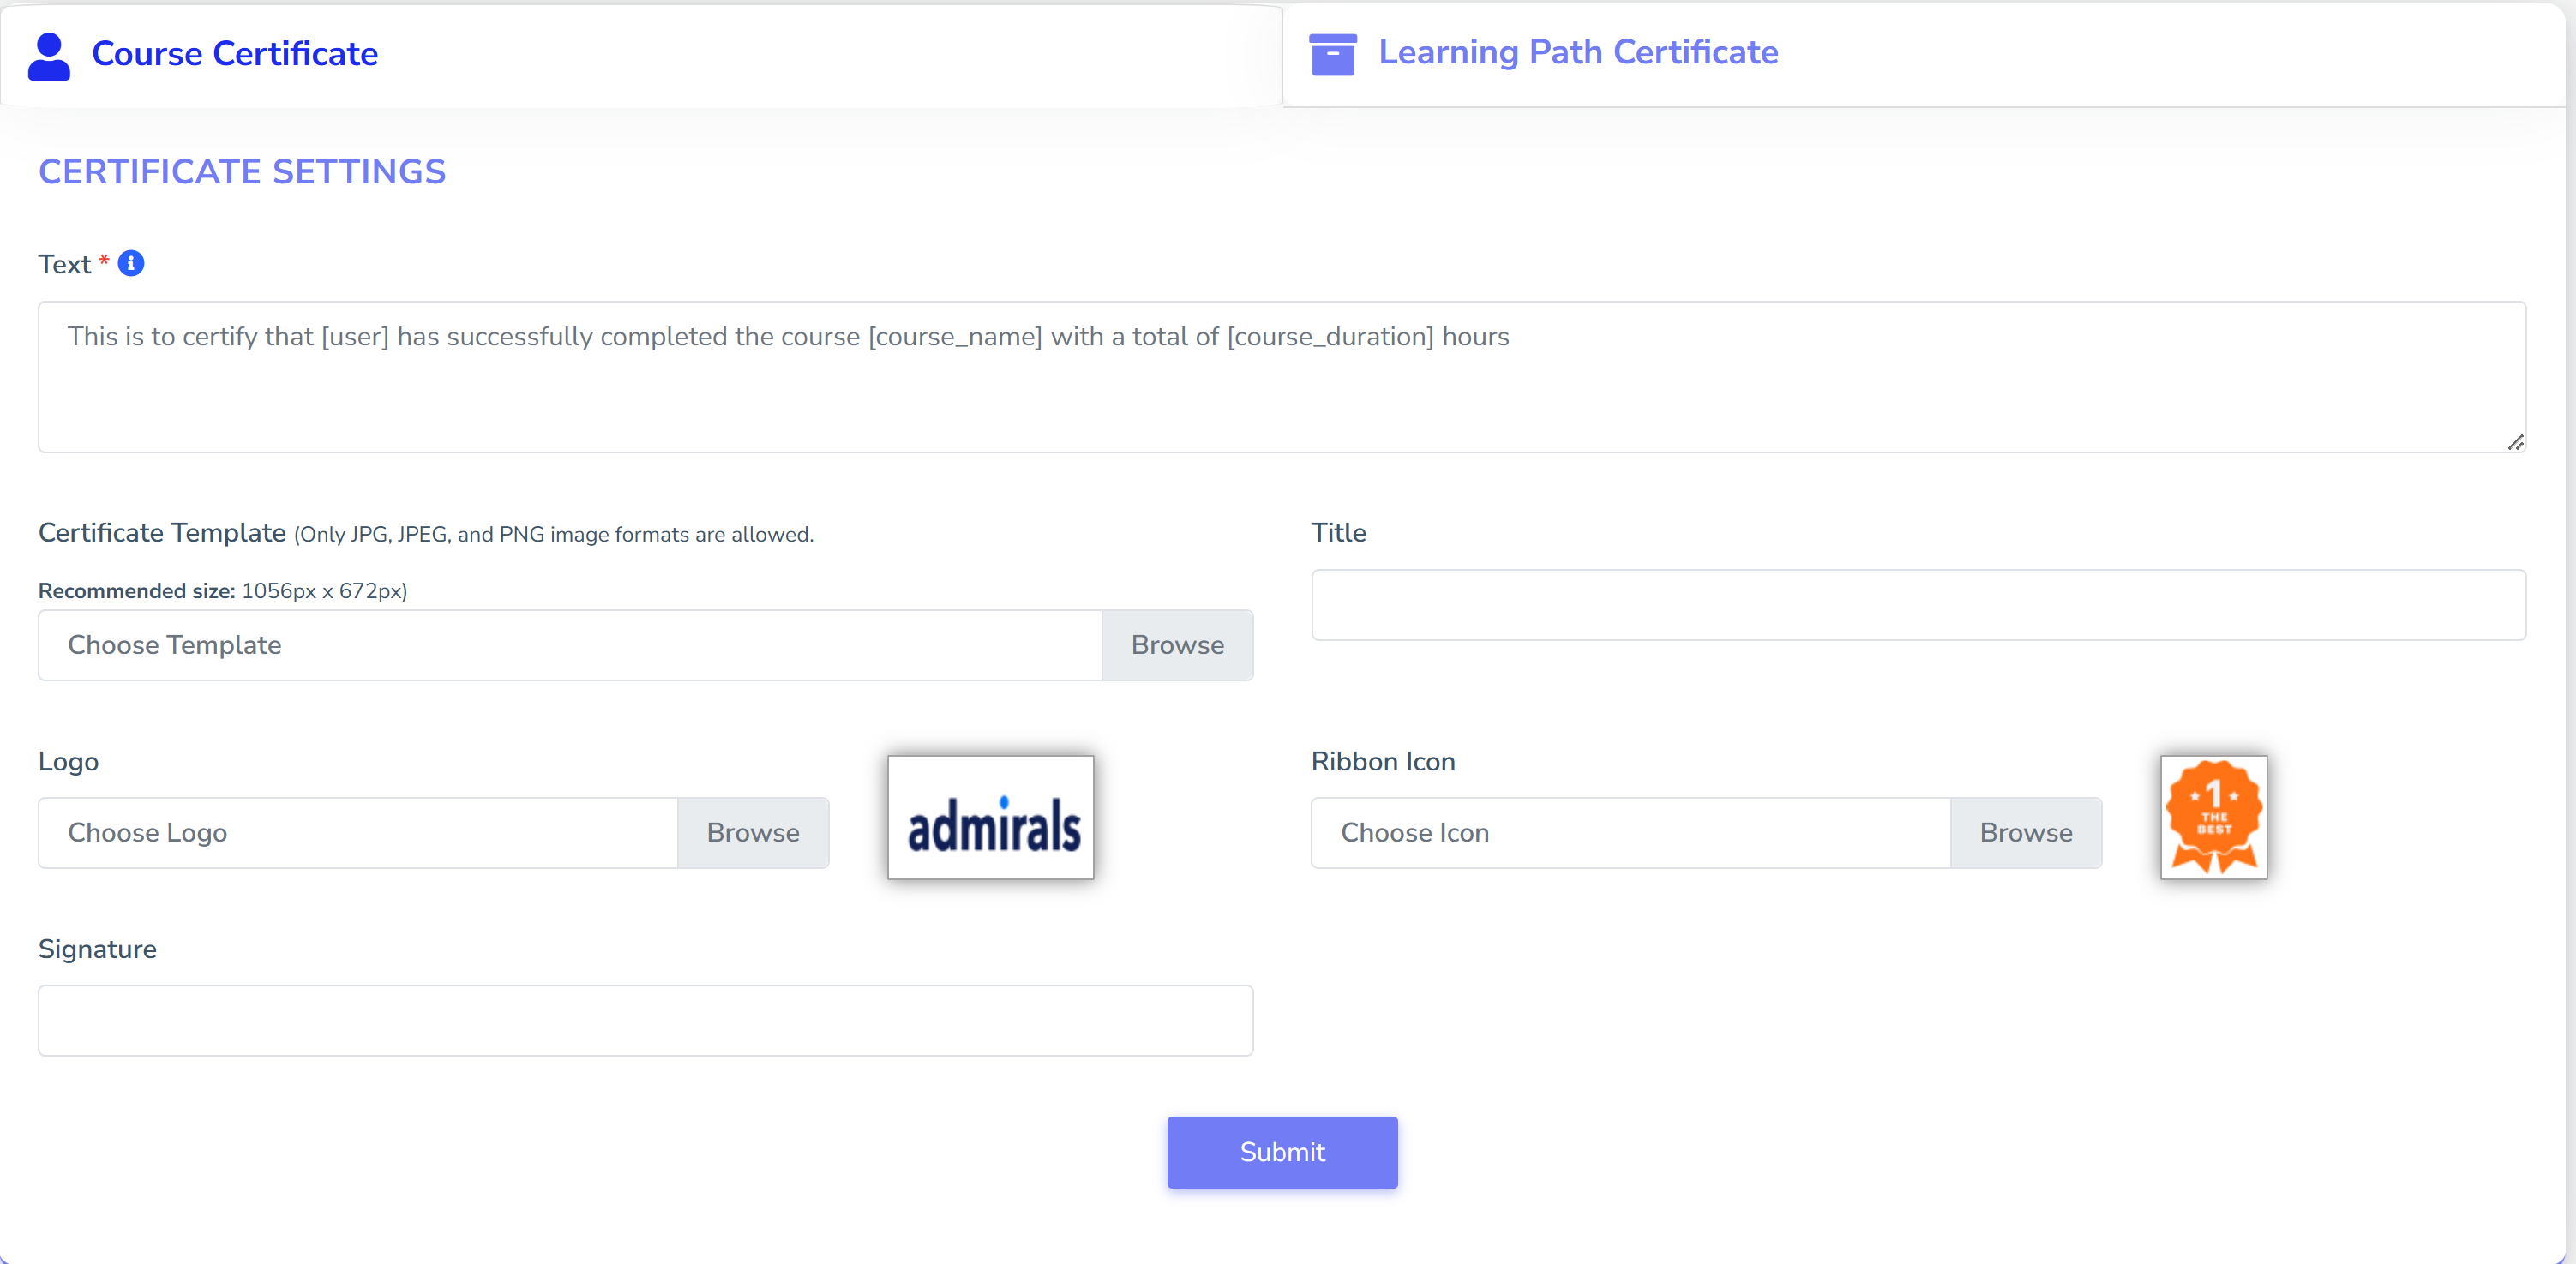Click the admirals logo preview image
Screen dimensions: 2576x1264
coord(990,817)
